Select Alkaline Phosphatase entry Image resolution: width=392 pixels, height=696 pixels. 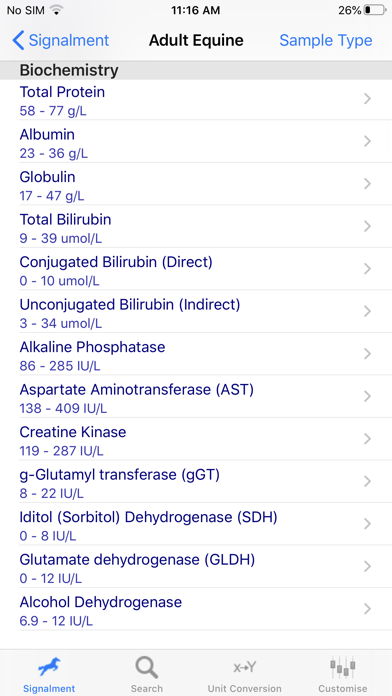point(196,354)
